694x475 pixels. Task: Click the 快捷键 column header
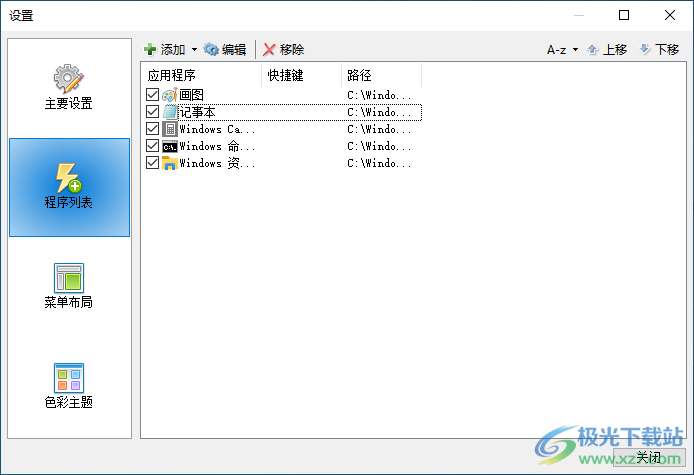point(301,75)
